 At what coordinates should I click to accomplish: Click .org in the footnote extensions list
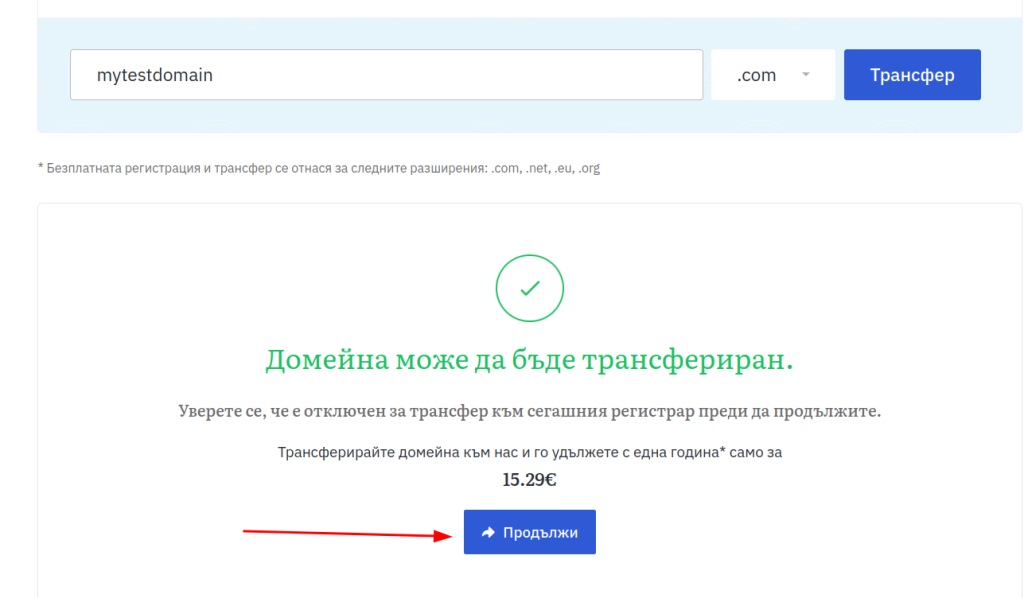(589, 168)
